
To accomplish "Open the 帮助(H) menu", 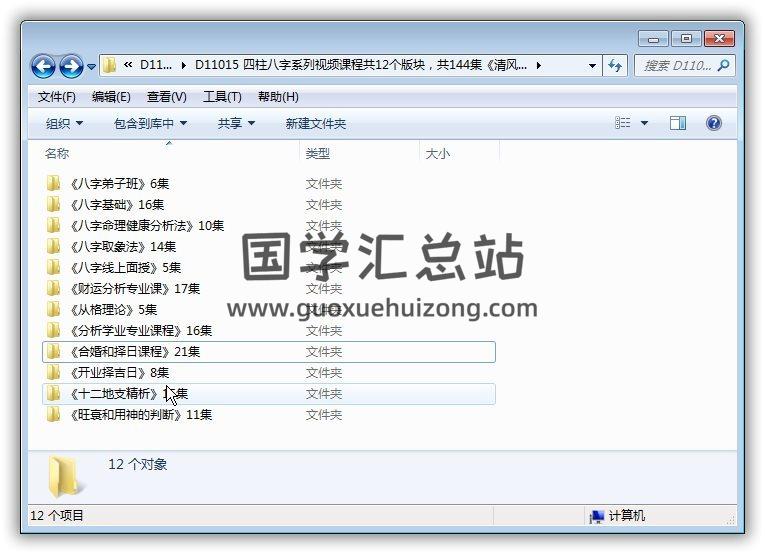I will point(278,97).
